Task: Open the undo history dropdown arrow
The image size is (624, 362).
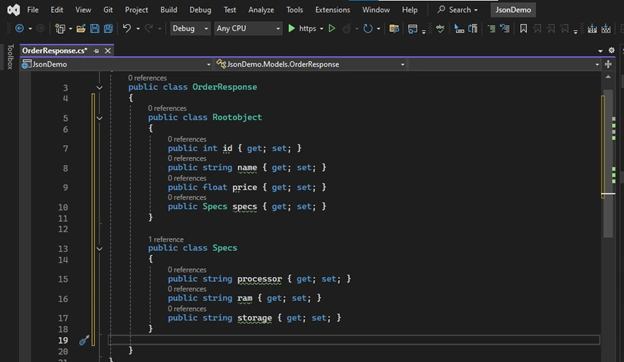Action: [x=138, y=29]
